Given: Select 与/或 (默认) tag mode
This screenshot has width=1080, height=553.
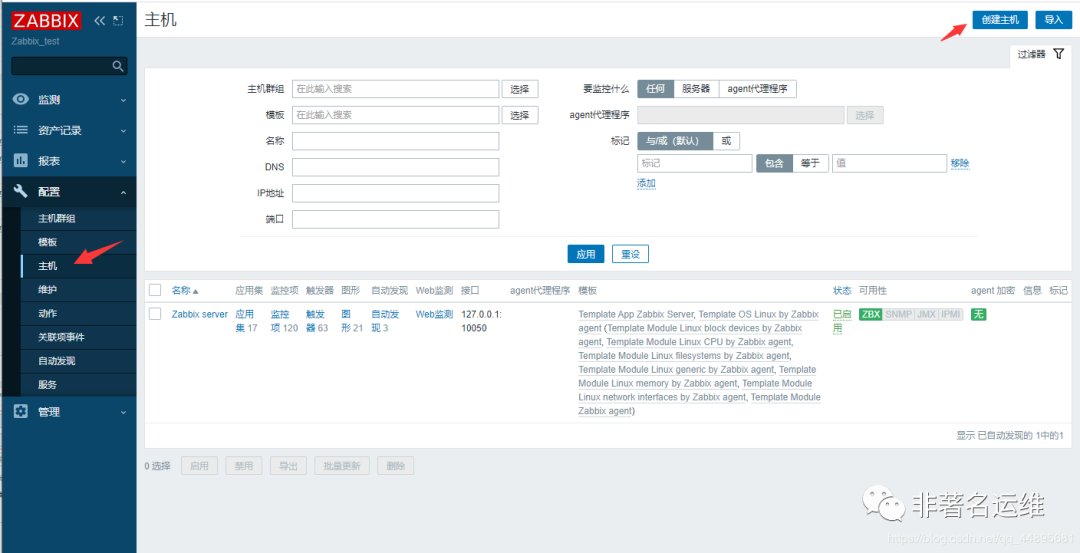Looking at the screenshot, I should click(675, 141).
